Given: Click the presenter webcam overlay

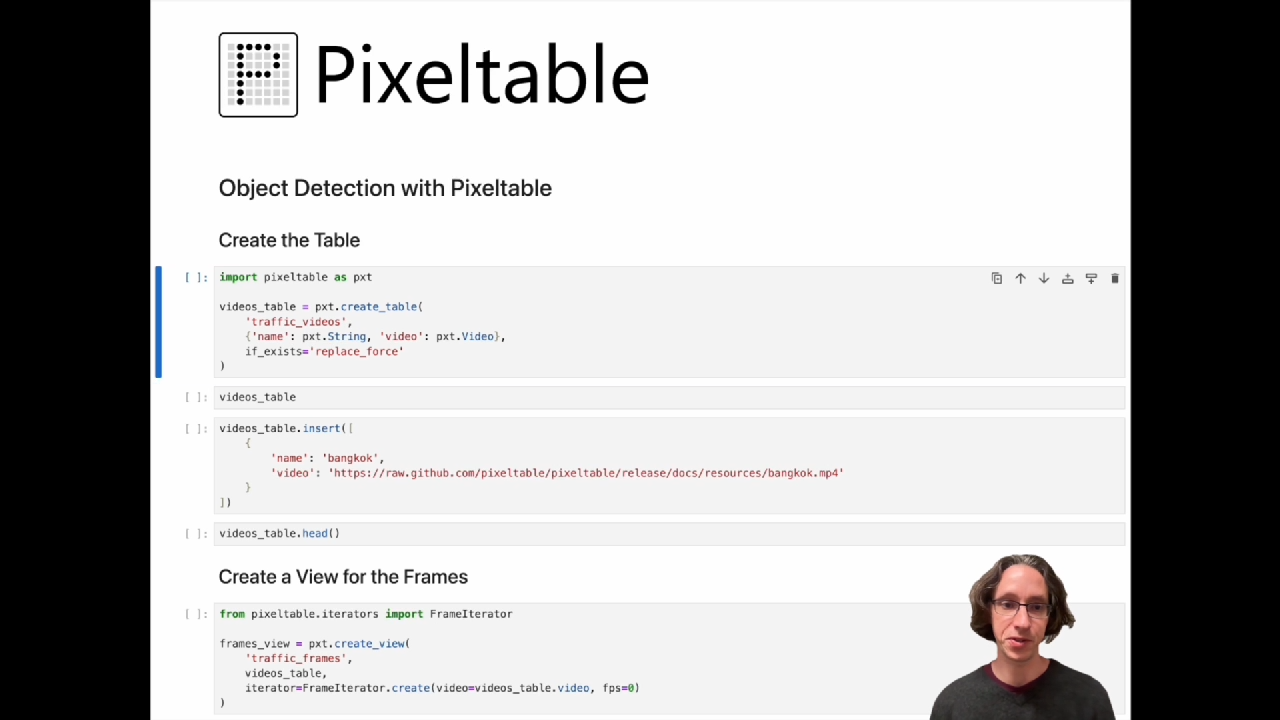Looking at the screenshot, I should [1022, 637].
